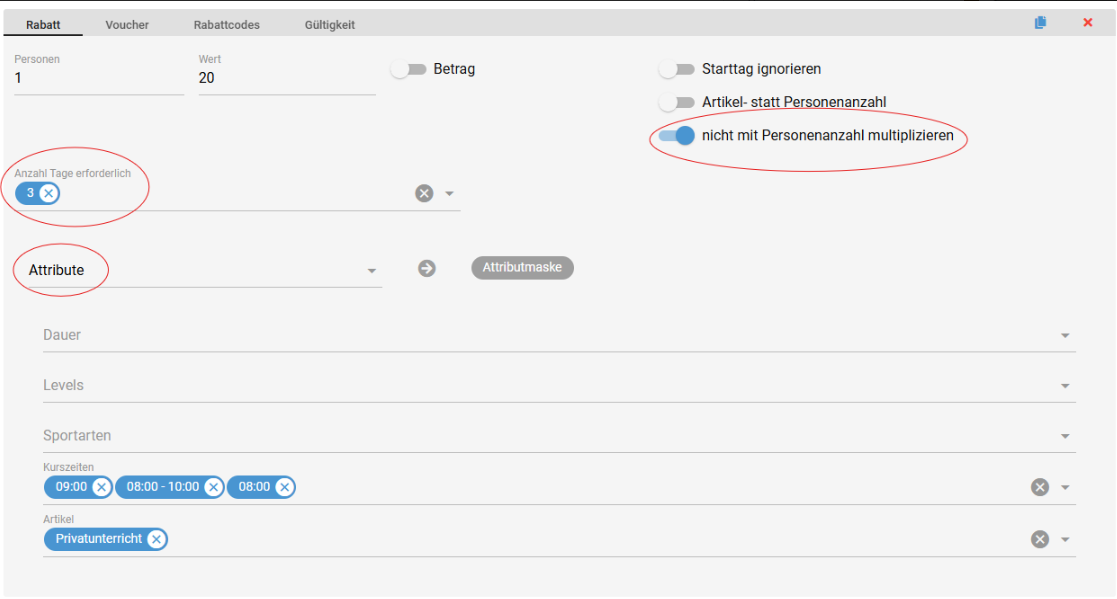Open the Gültigkeit tab
The image size is (1117, 599).
point(330,25)
